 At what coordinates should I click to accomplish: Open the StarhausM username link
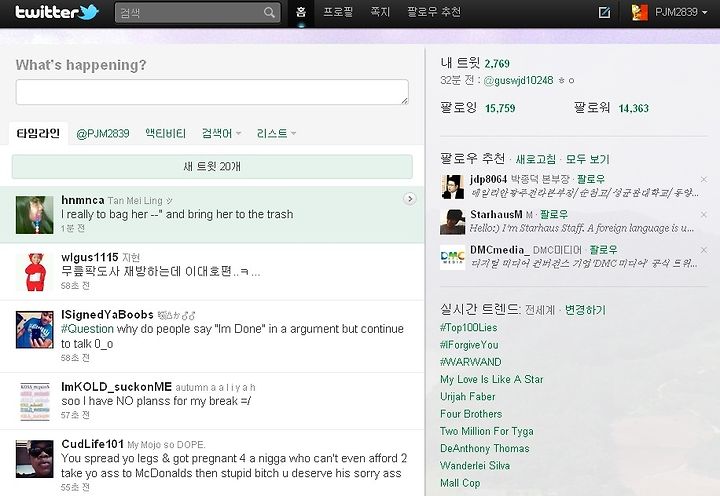point(496,214)
